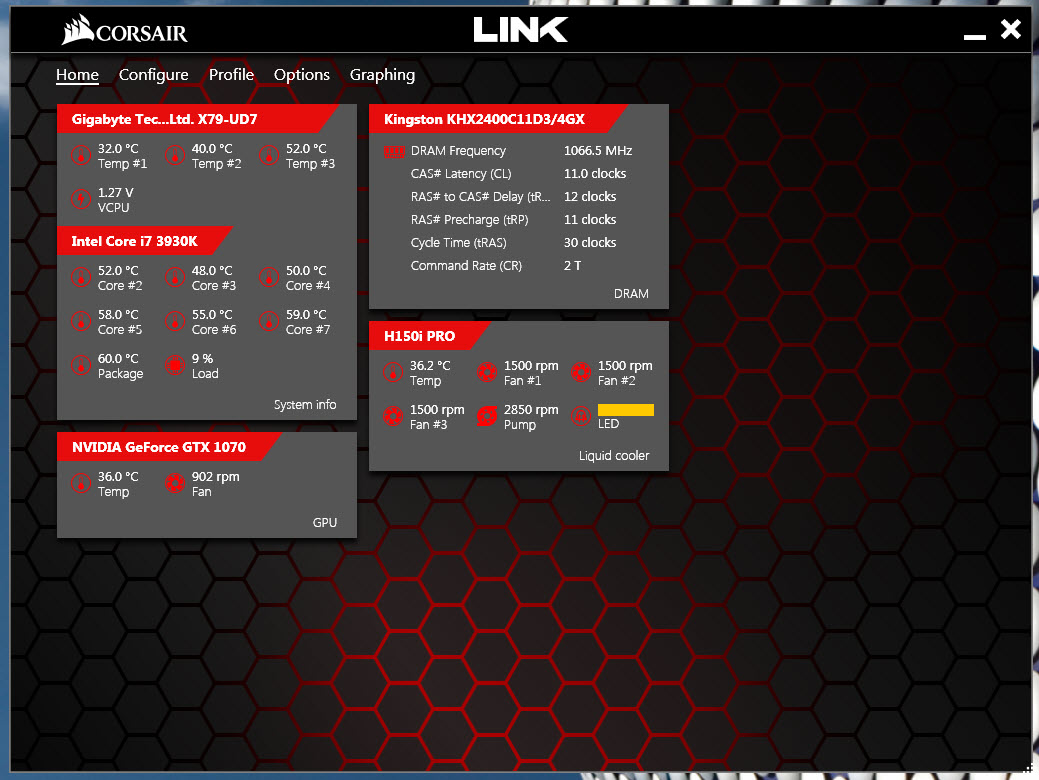Click motherboard Temp #1 thermometer icon
The width and height of the screenshot is (1039, 780).
click(81, 156)
